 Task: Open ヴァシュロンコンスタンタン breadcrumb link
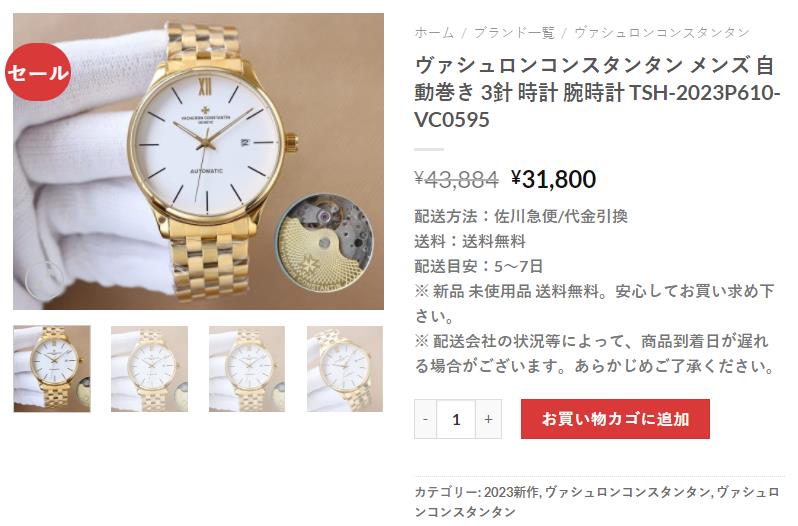pos(662,33)
